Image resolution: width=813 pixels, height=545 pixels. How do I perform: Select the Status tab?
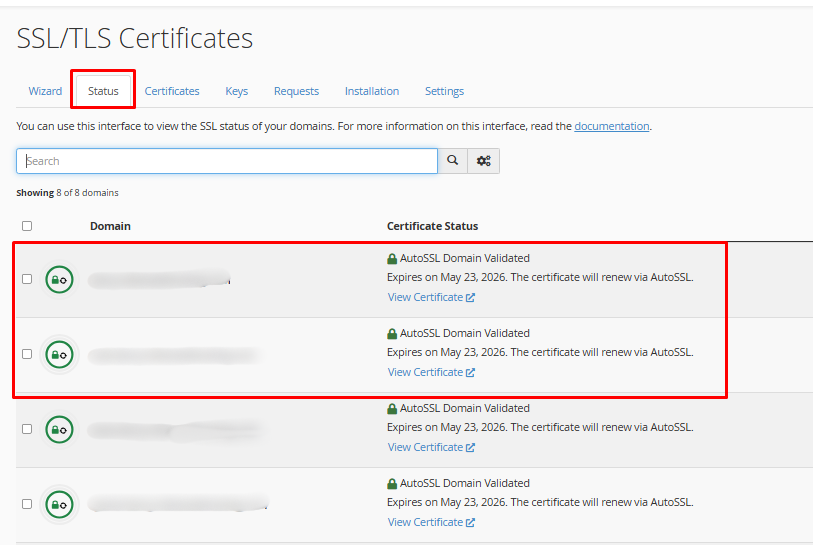103,91
